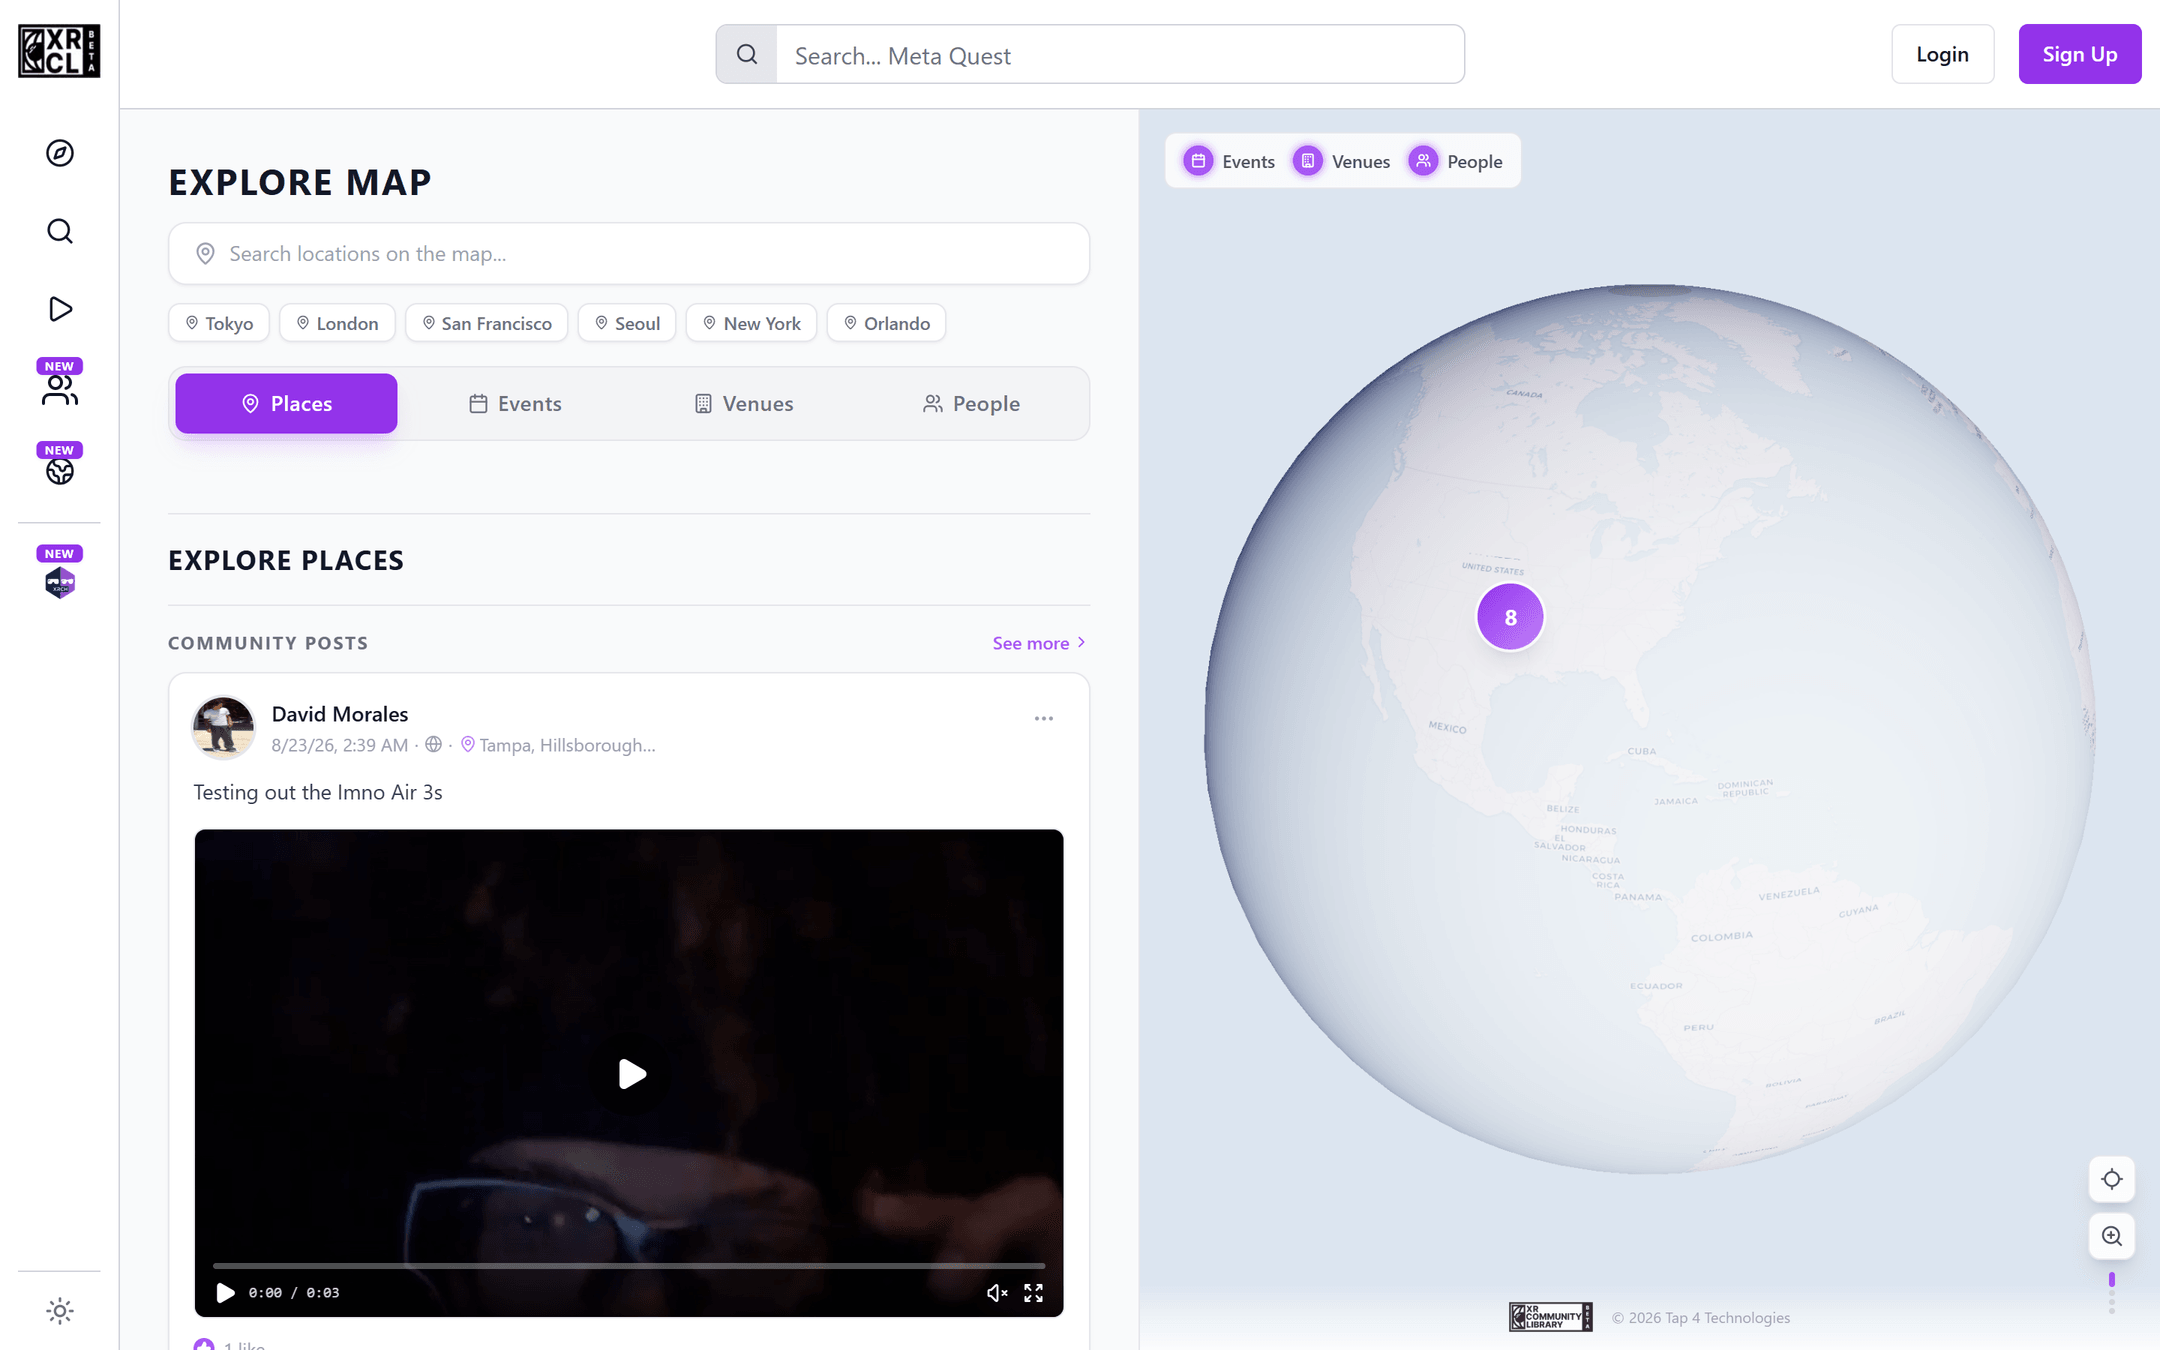The width and height of the screenshot is (2160, 1350).
Task: Toggle the People map filter
Action: (1455, 161)
